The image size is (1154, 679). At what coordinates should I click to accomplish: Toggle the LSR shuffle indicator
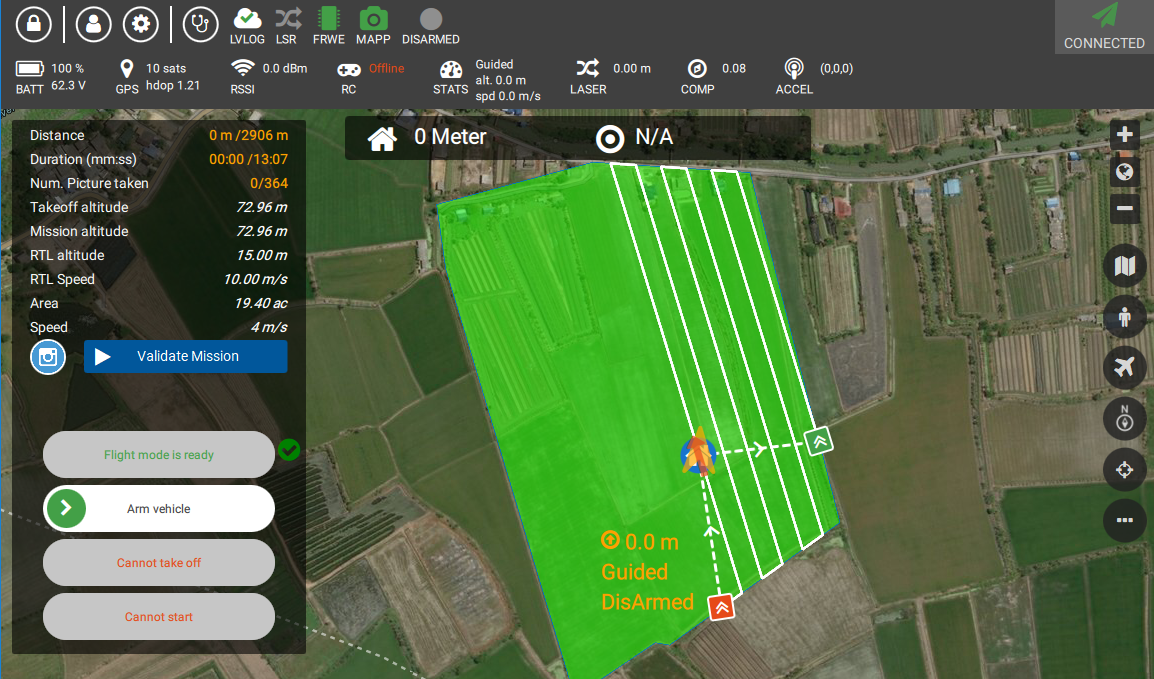point(287,19)
